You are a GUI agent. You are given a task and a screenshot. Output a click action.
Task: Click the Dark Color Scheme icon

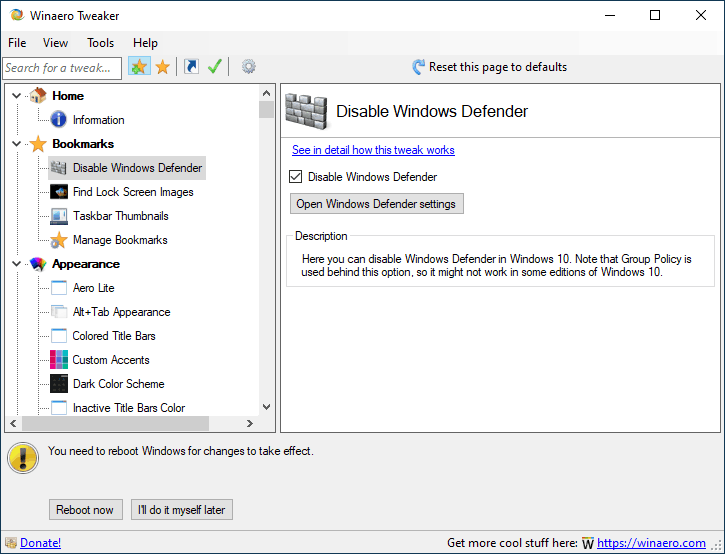tap(59, 384)
